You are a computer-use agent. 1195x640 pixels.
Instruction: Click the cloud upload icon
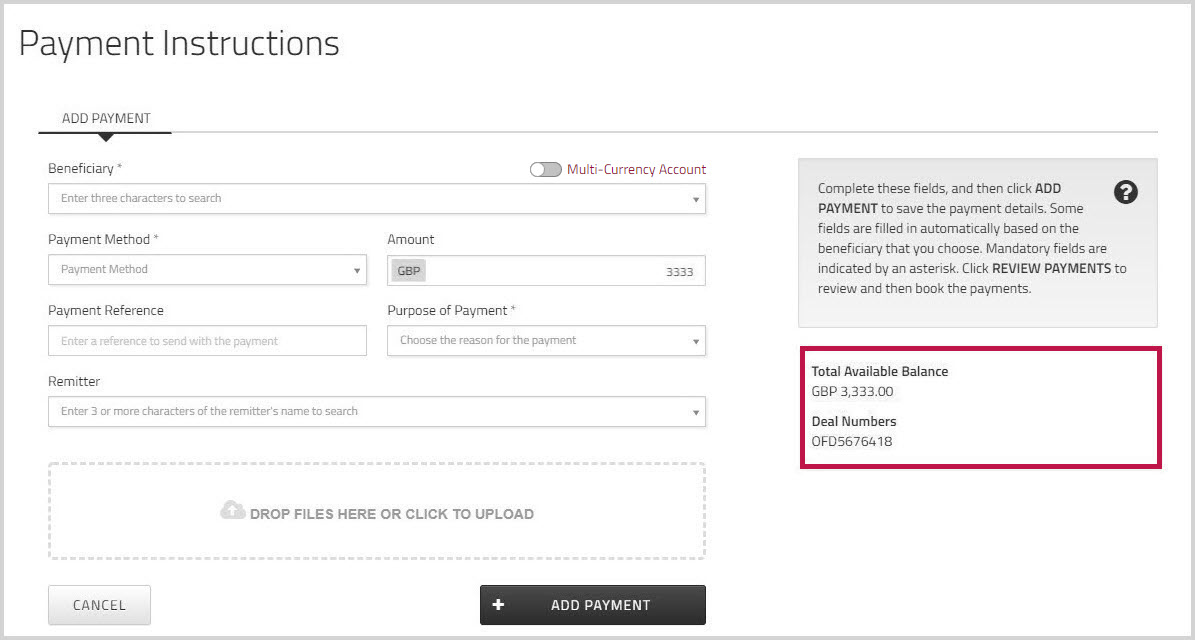232,511
